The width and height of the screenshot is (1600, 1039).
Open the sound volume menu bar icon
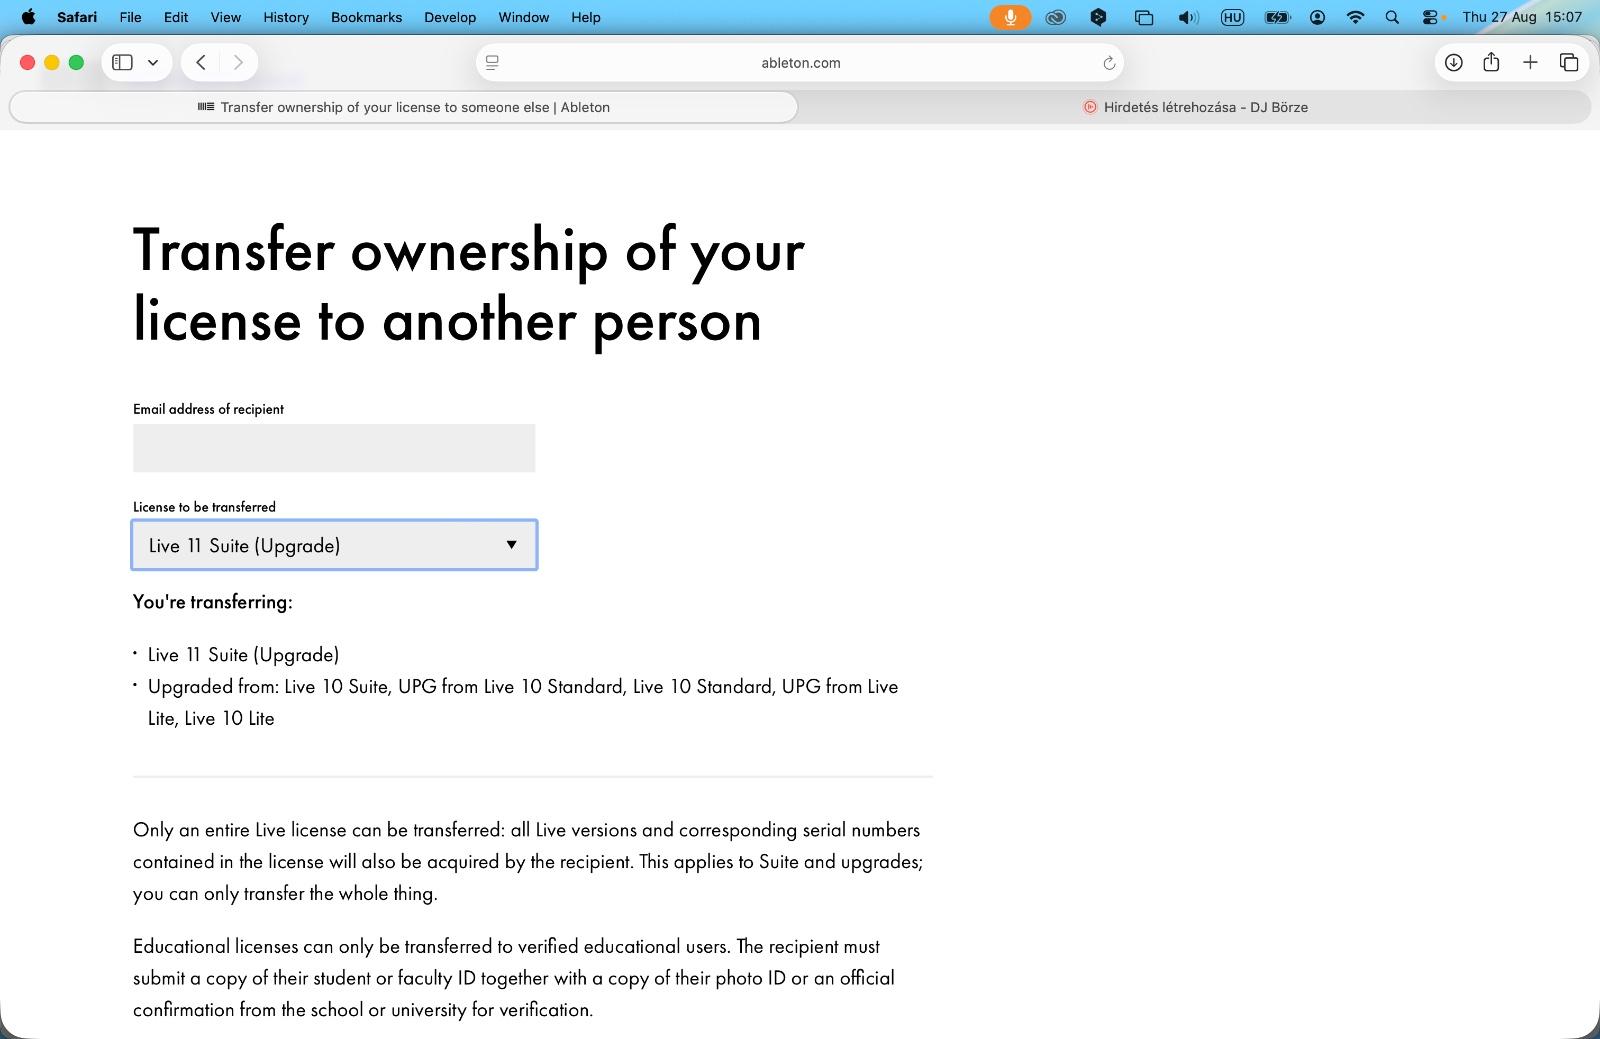[x=1188, y=17]
